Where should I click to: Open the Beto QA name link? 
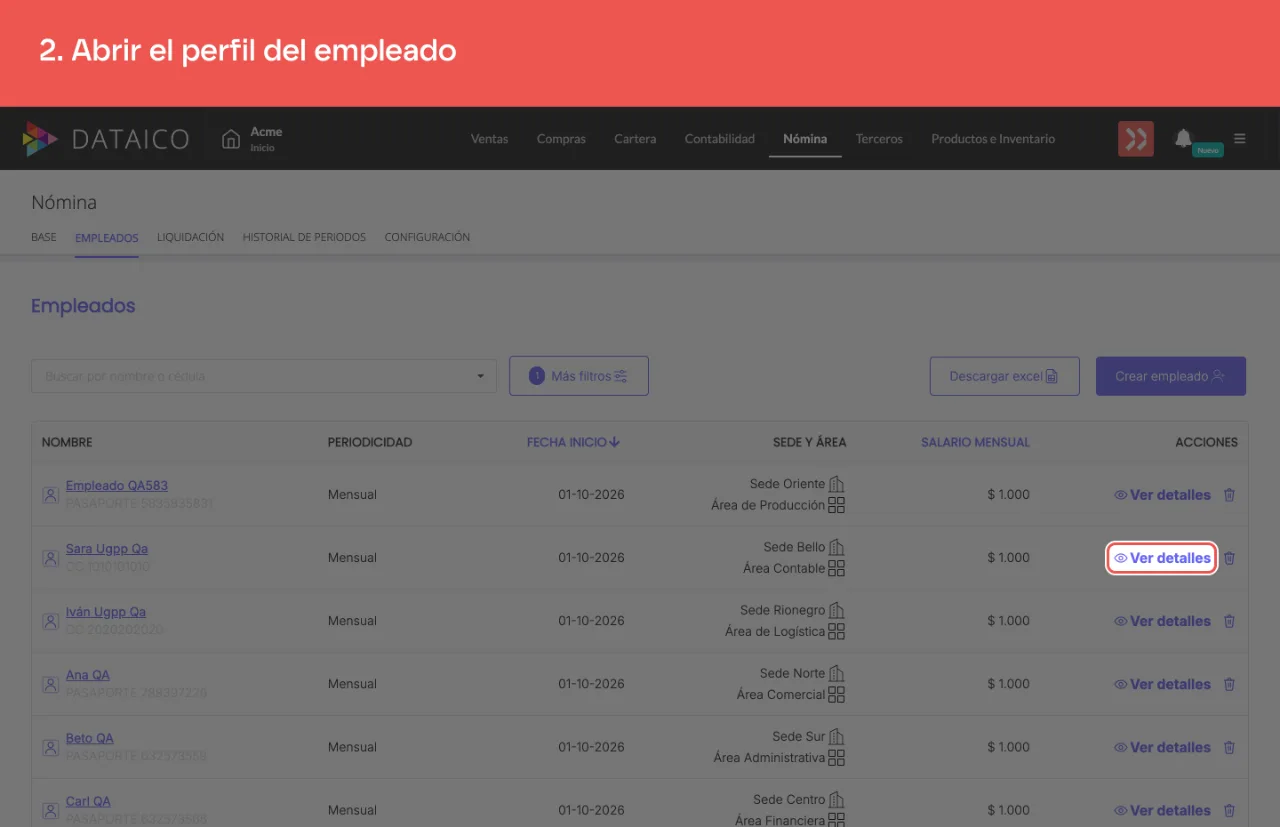click(x=90, y=738)
